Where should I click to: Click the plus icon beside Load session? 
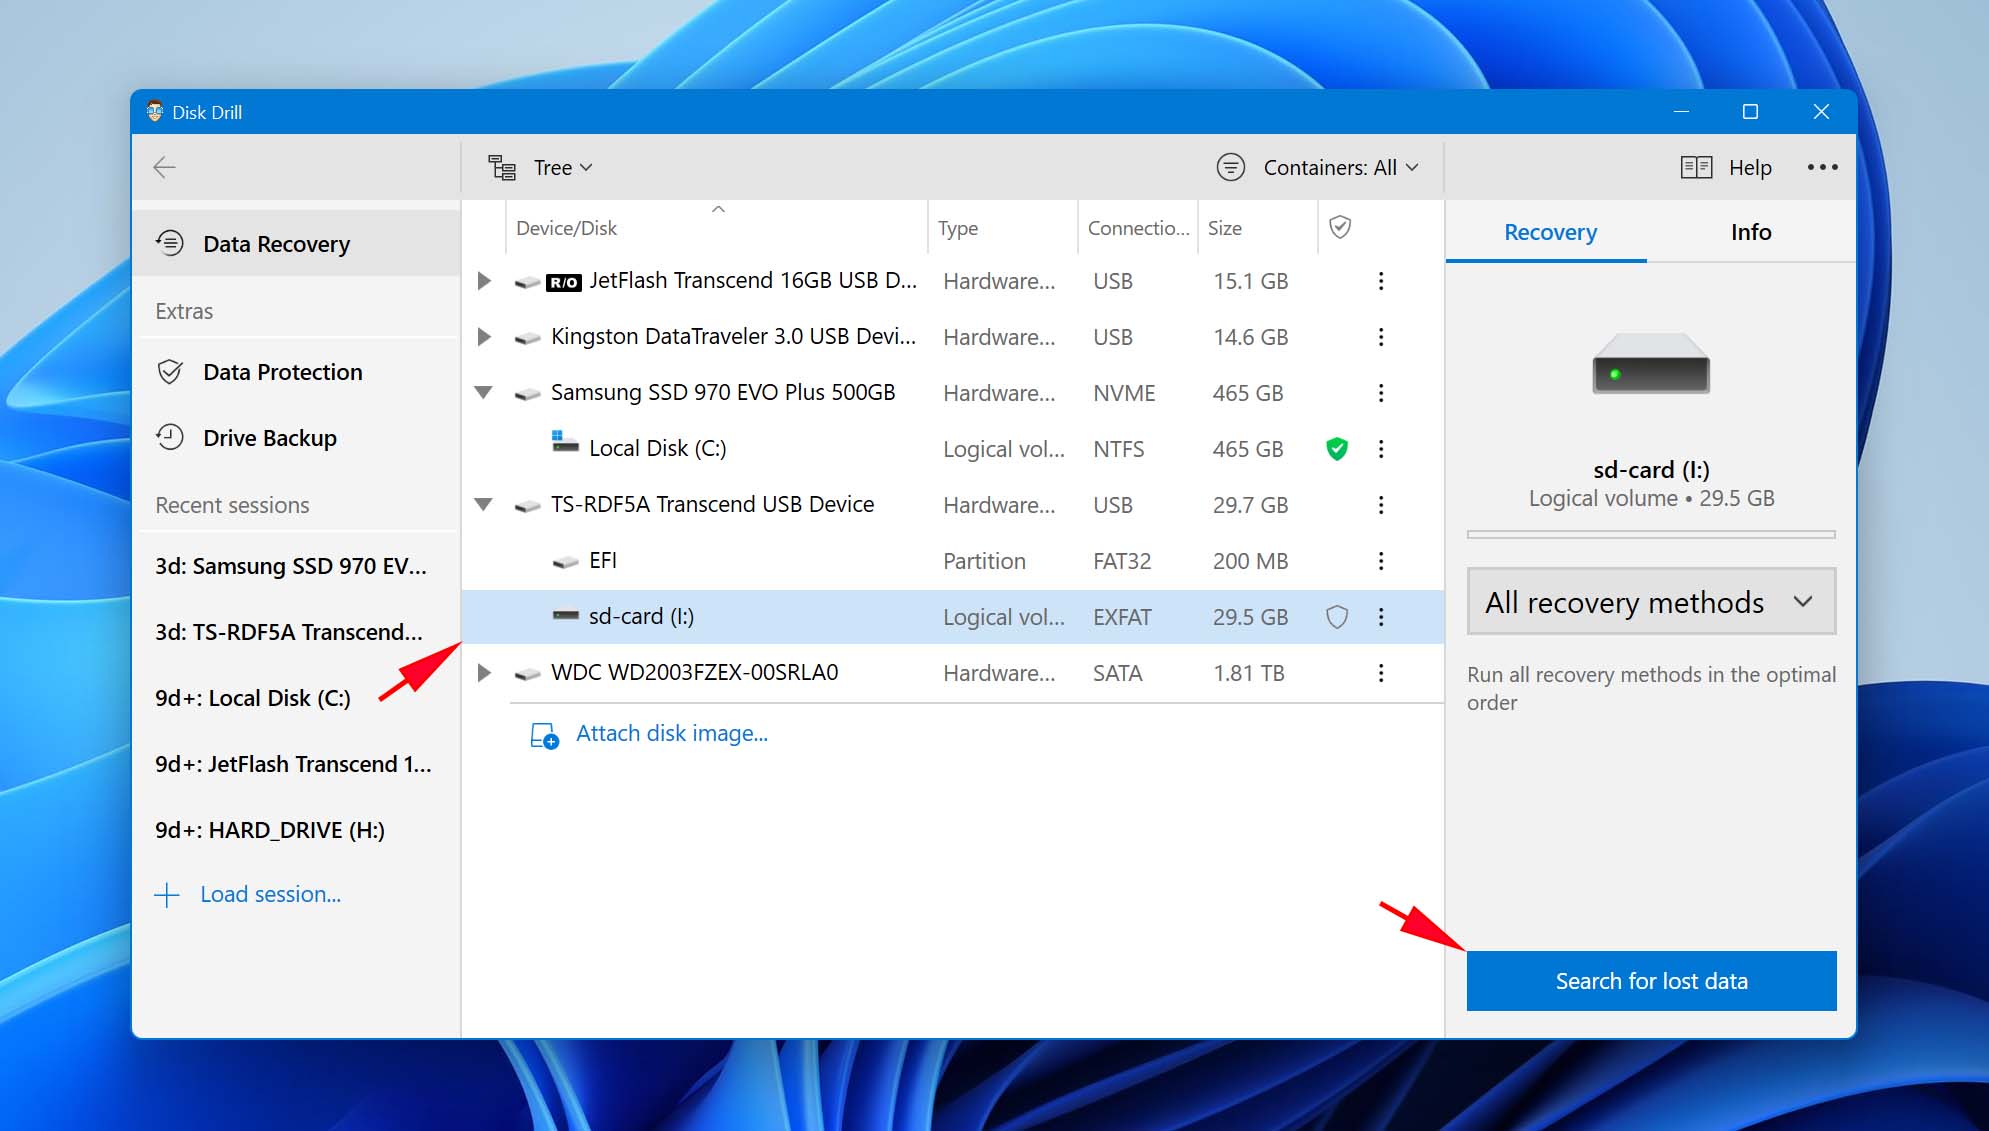167,894
